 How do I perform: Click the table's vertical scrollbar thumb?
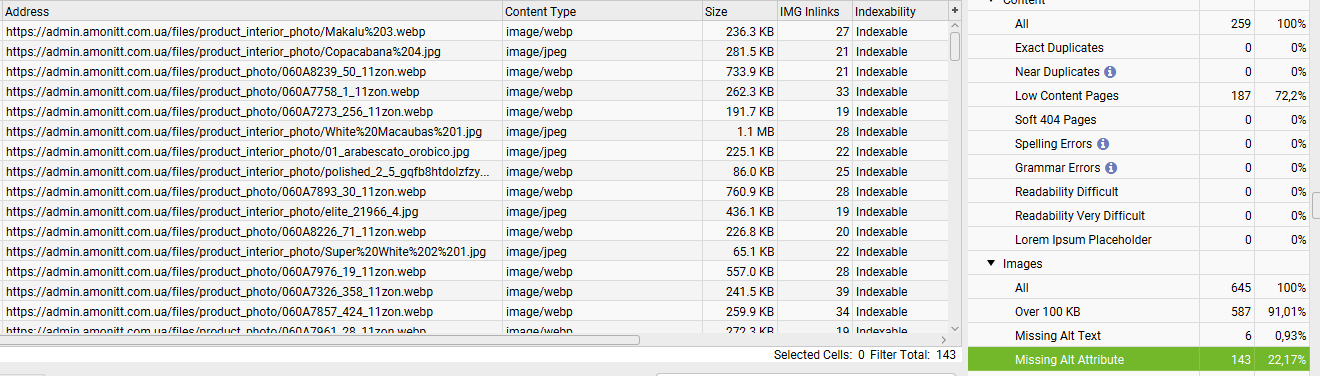tap(955, 47)
